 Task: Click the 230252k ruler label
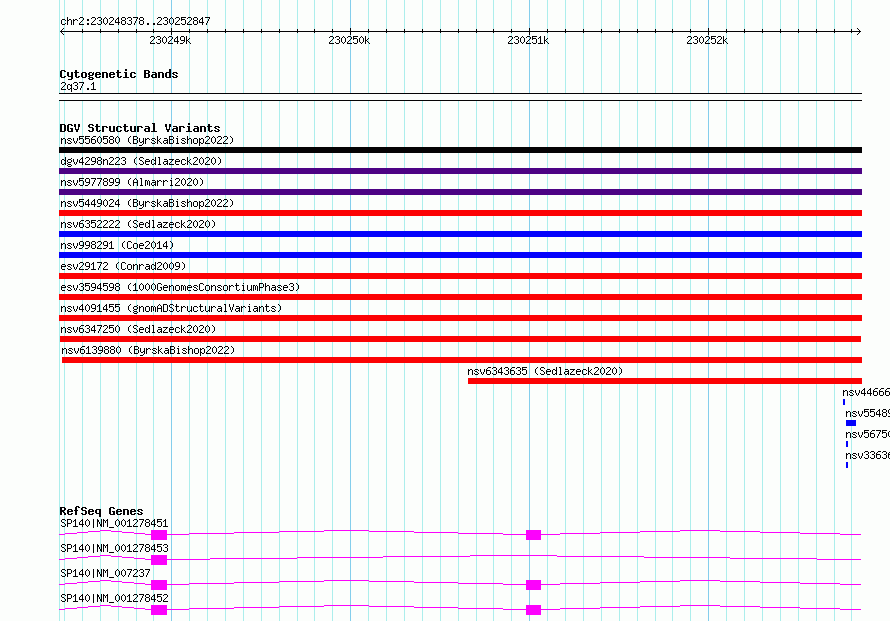point(707,40)
